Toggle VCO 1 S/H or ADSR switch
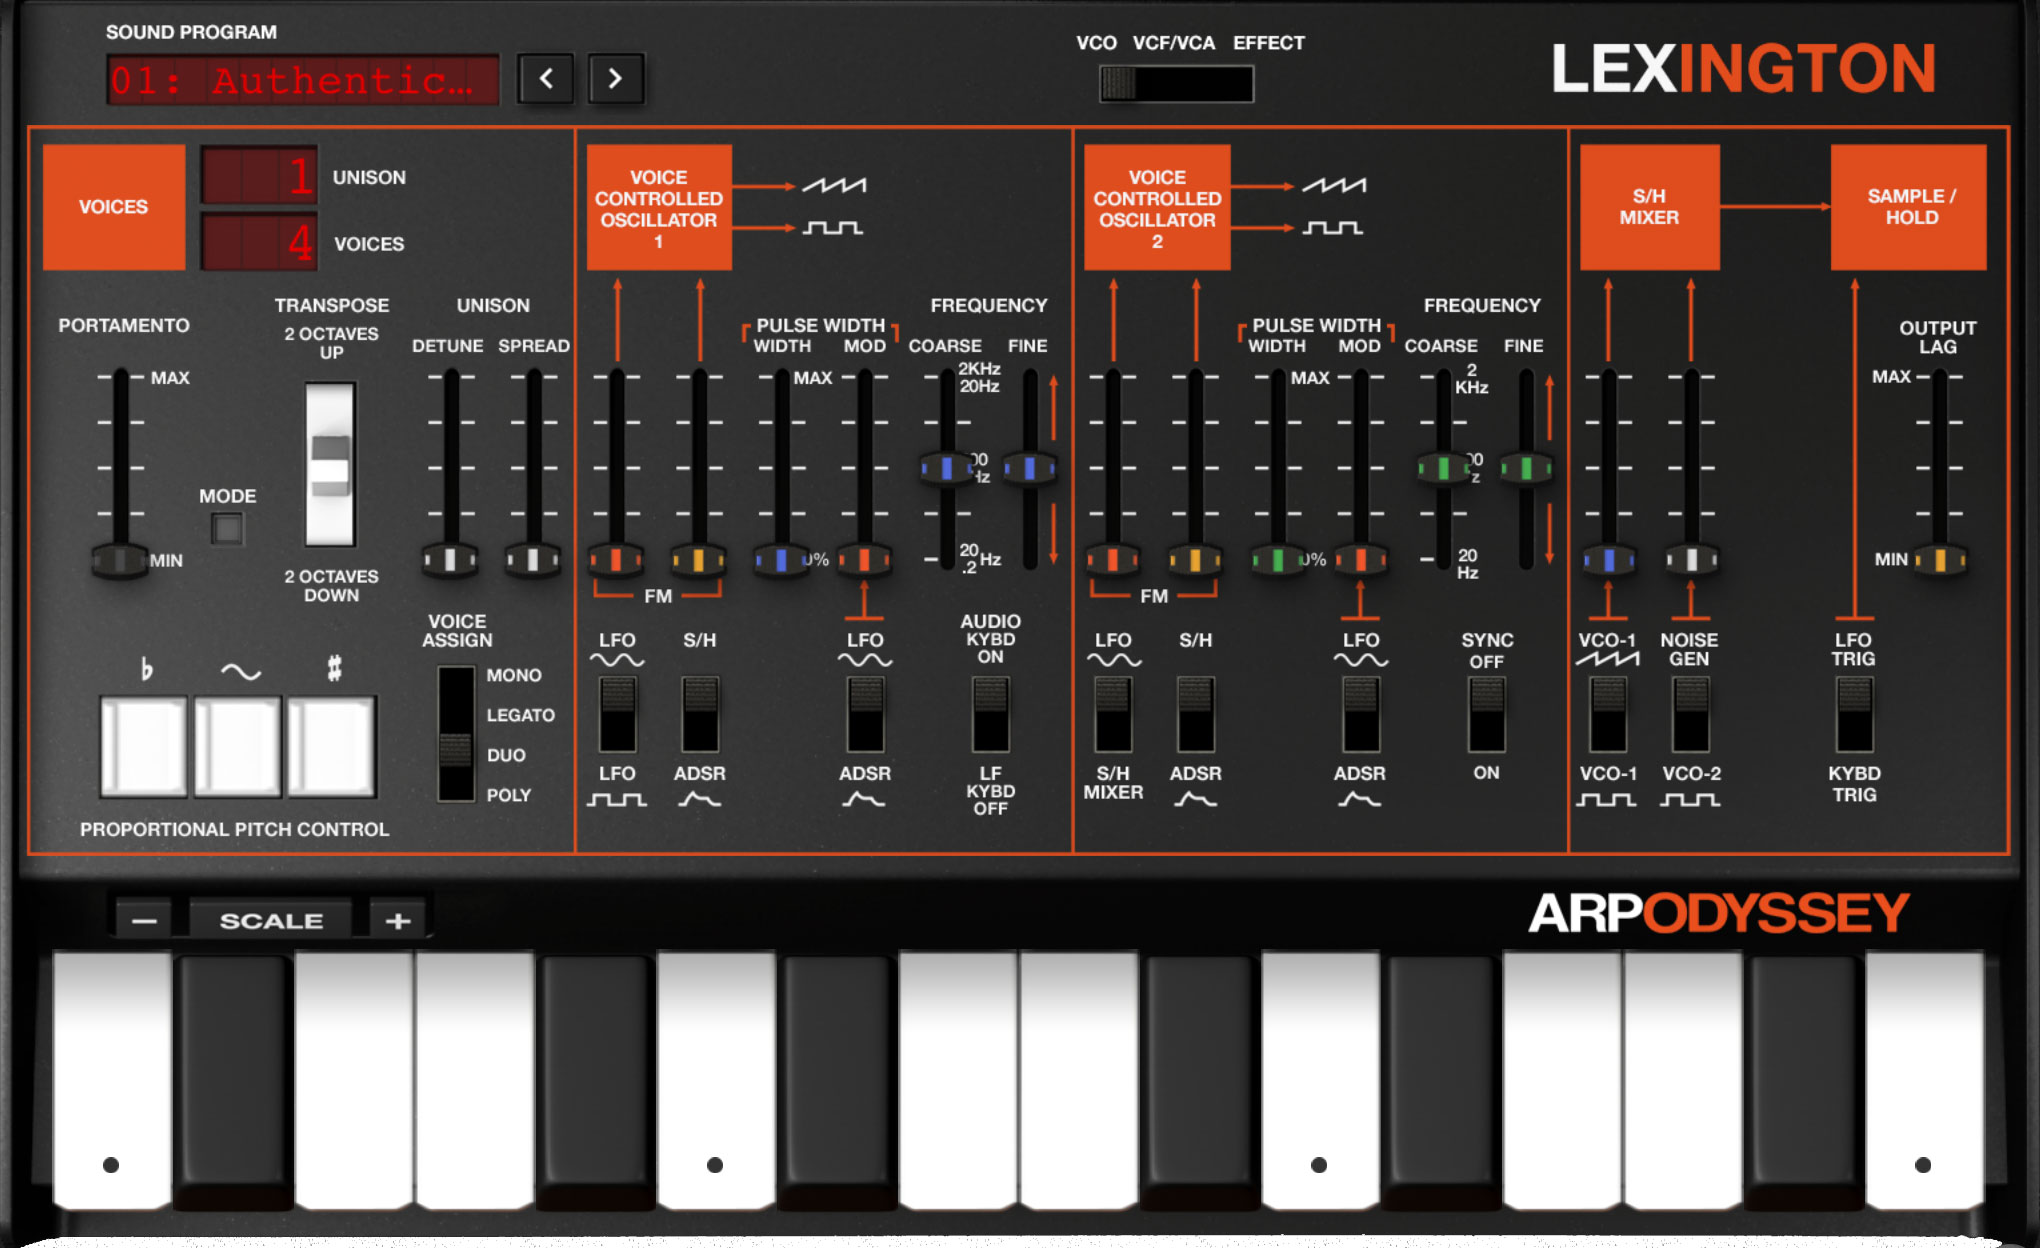 point(700,714)
